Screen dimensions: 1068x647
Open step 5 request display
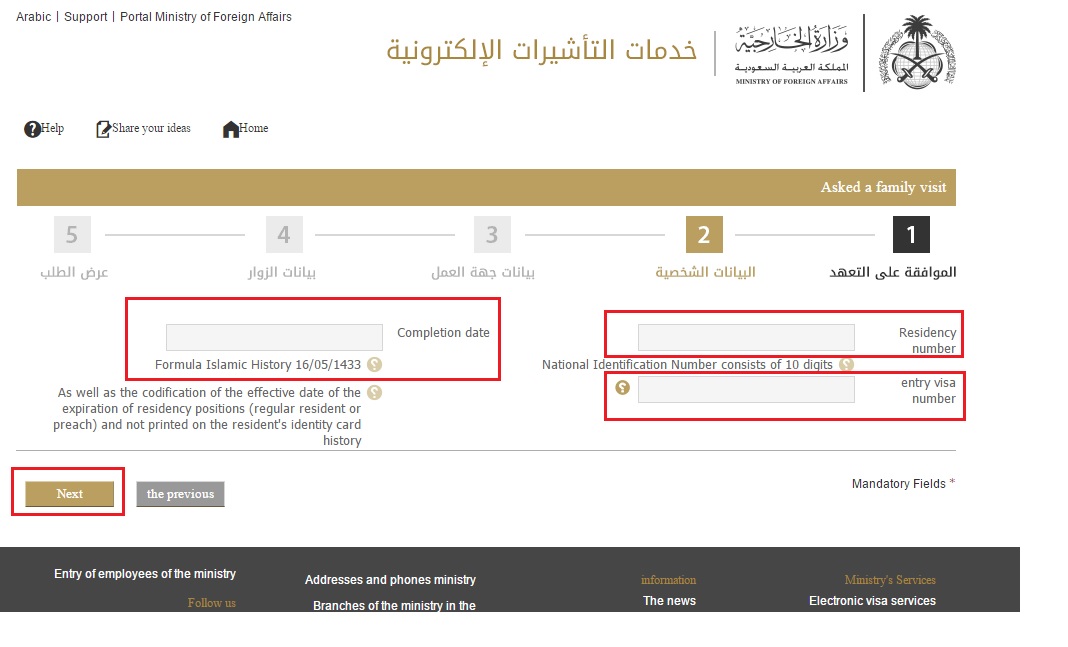[72, 235]
